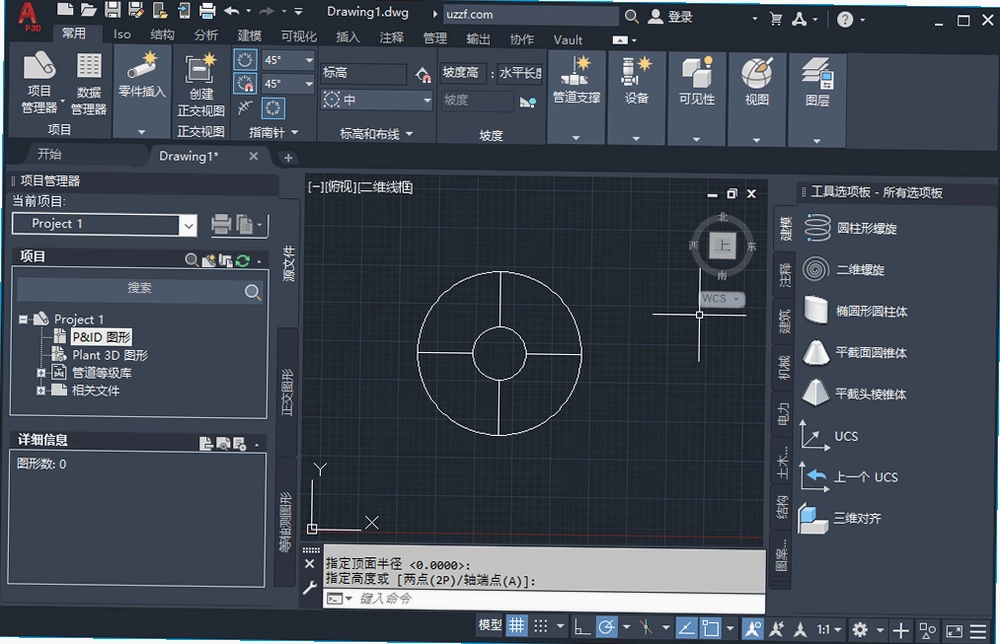Click the 零件插入 part insert icon

142,76
